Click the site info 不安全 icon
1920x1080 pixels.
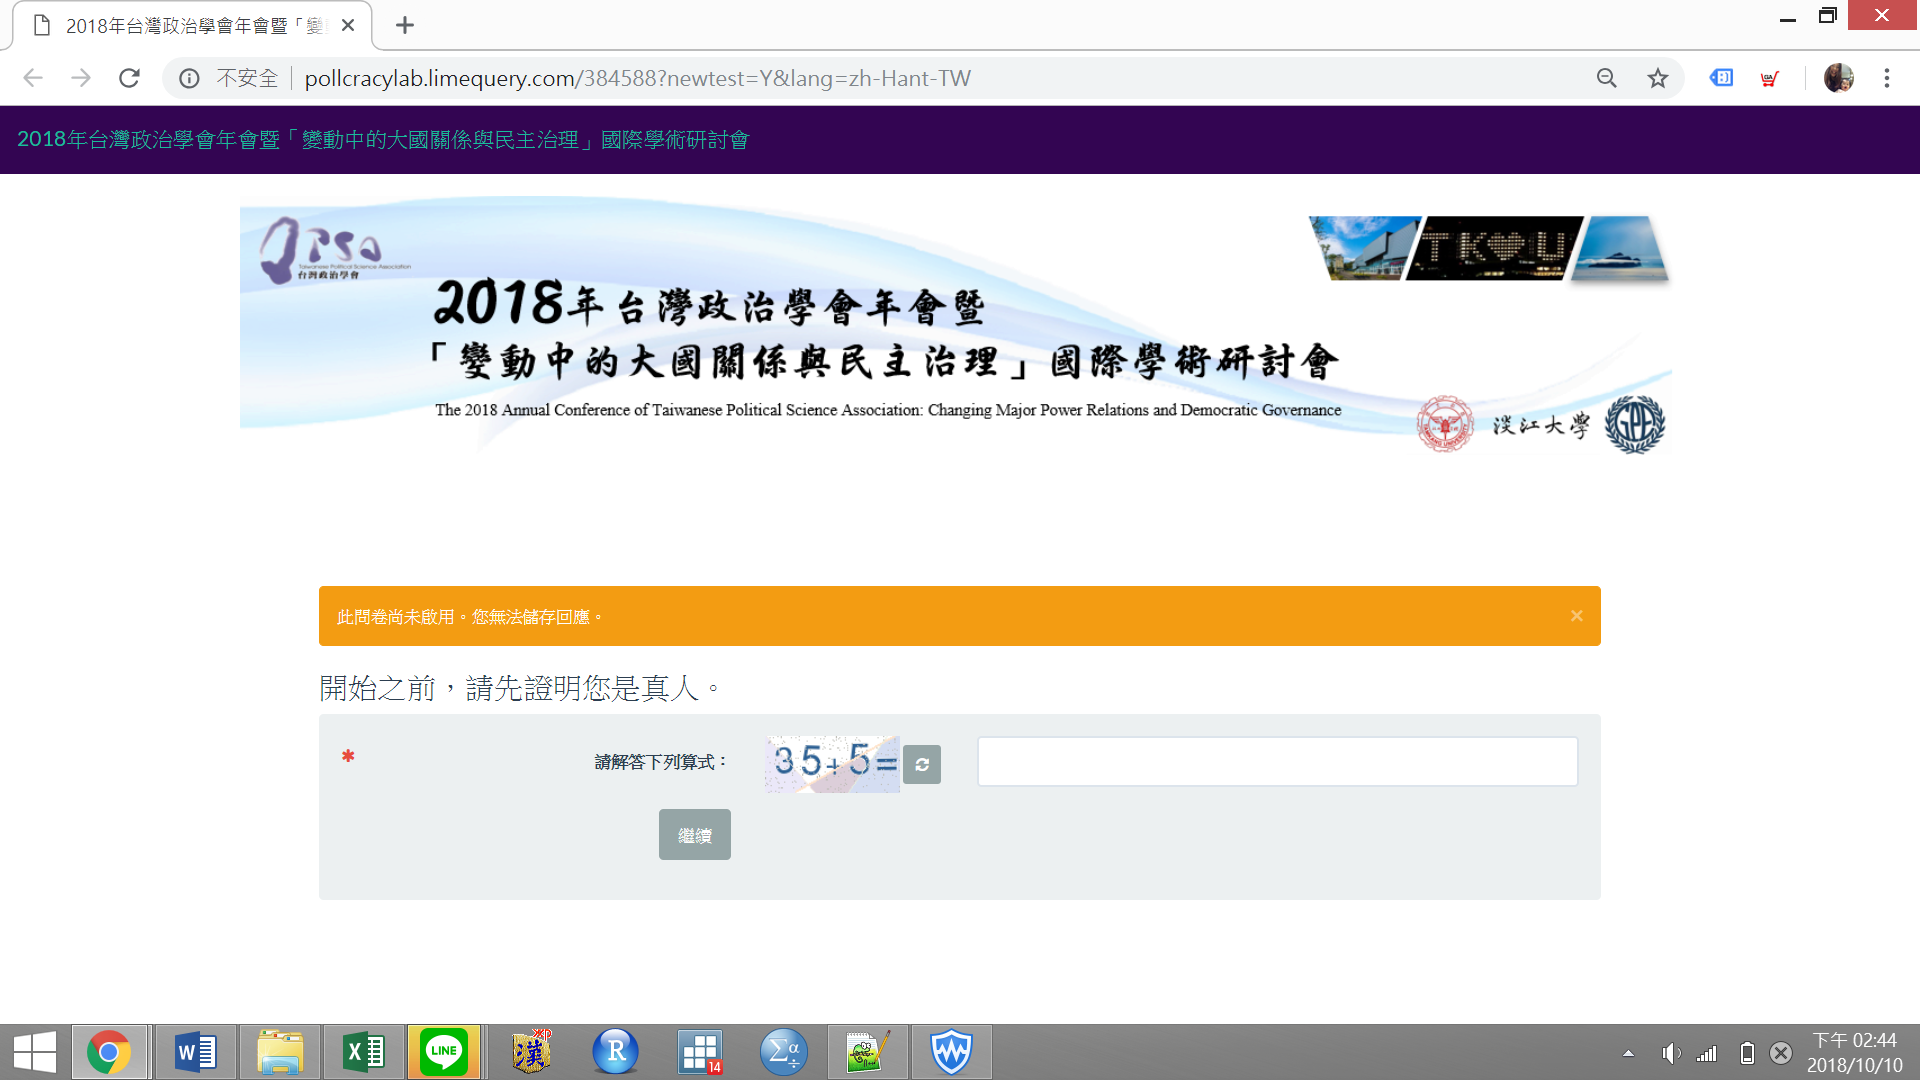pos(189,78)
